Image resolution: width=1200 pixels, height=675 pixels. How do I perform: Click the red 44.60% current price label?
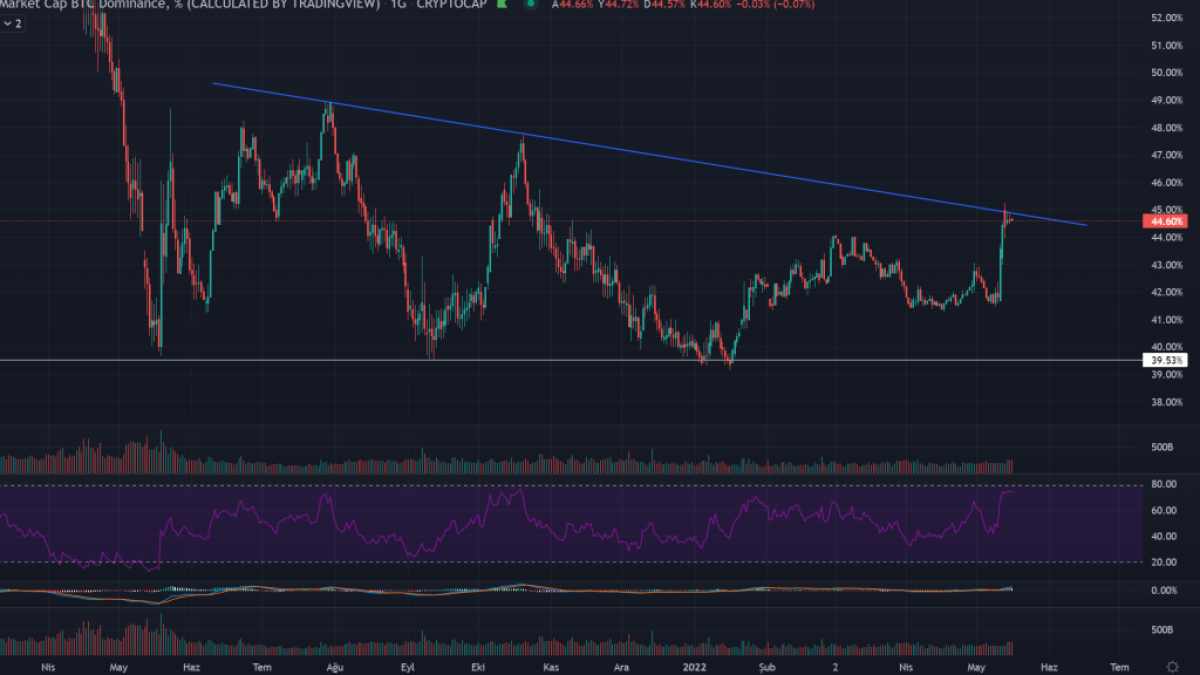click(x=1167, y=221)
